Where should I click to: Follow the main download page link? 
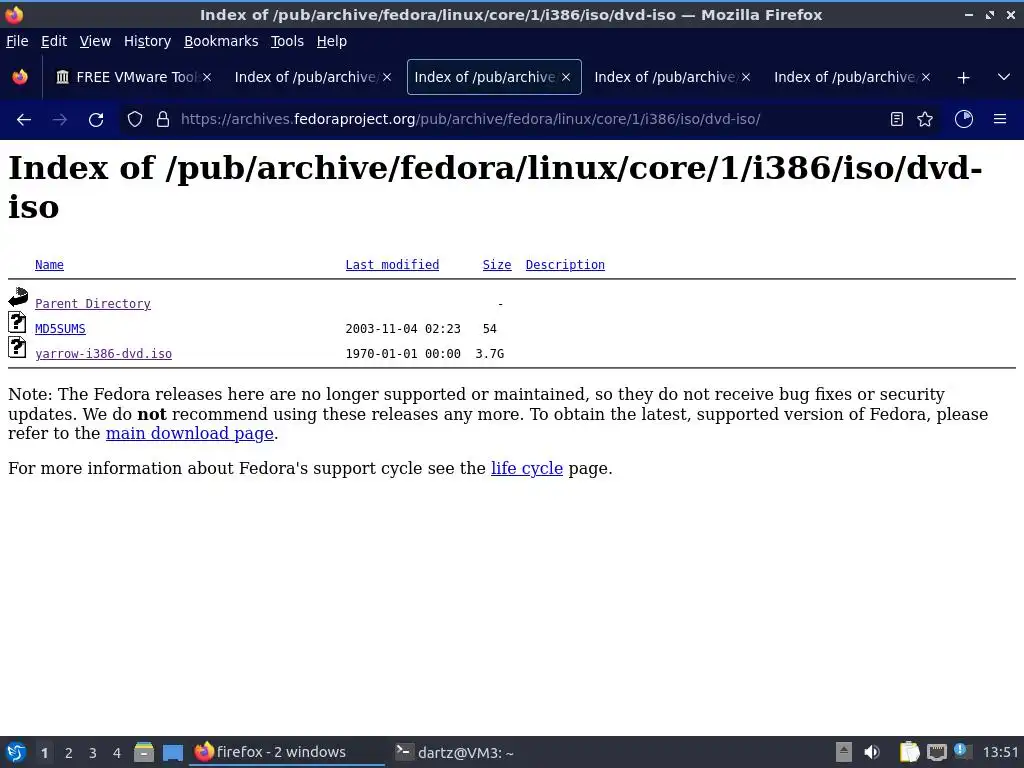(189, 434)
